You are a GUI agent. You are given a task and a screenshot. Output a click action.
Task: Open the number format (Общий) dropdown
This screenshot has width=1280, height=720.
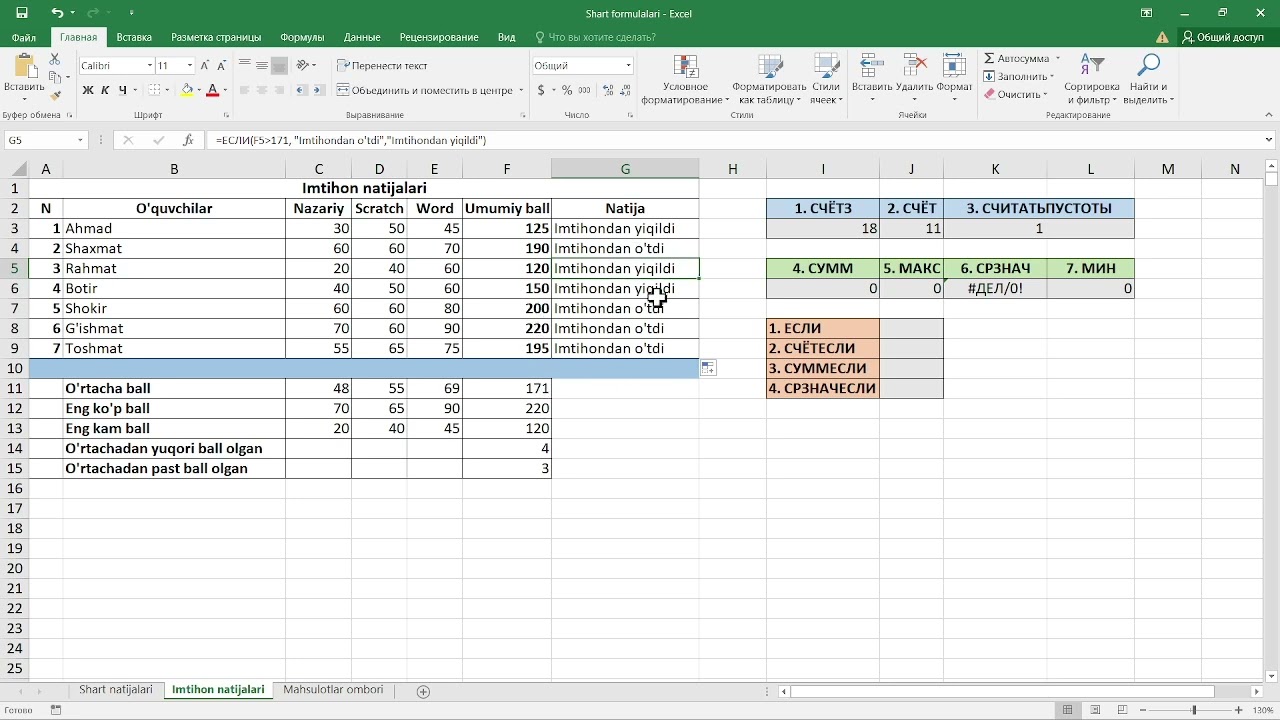pyautogui.click(x=628, y=66)
